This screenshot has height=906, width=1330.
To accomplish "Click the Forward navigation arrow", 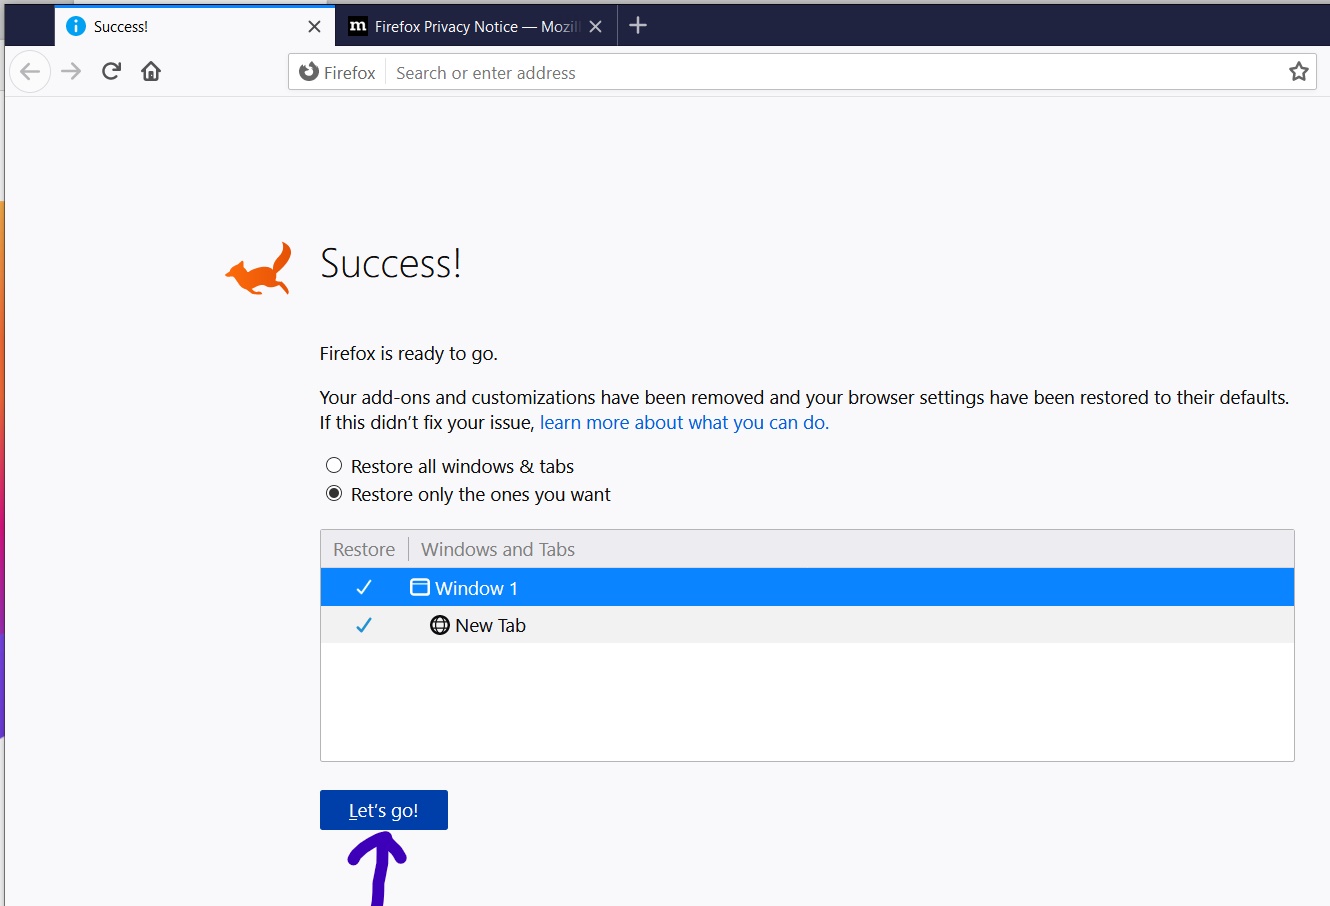I will 71,72.
